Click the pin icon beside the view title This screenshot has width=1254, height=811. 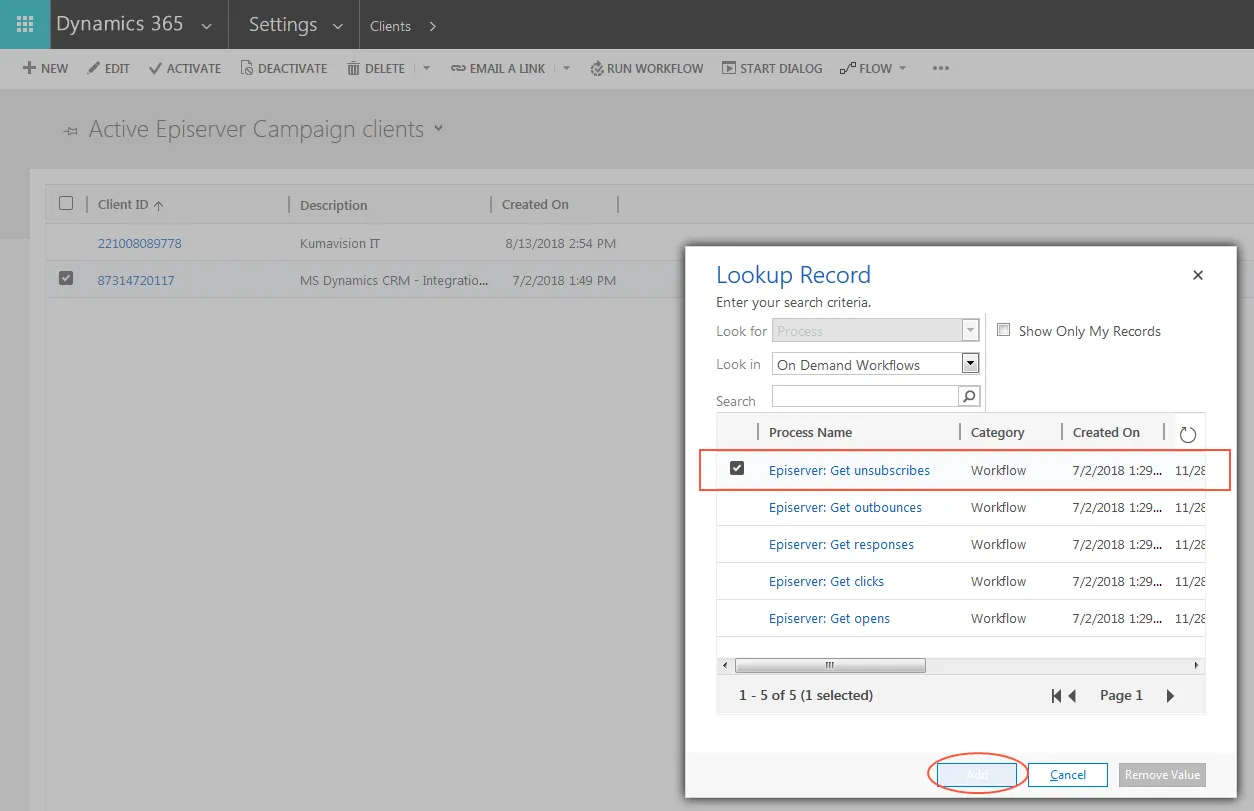tap(69, 131)
